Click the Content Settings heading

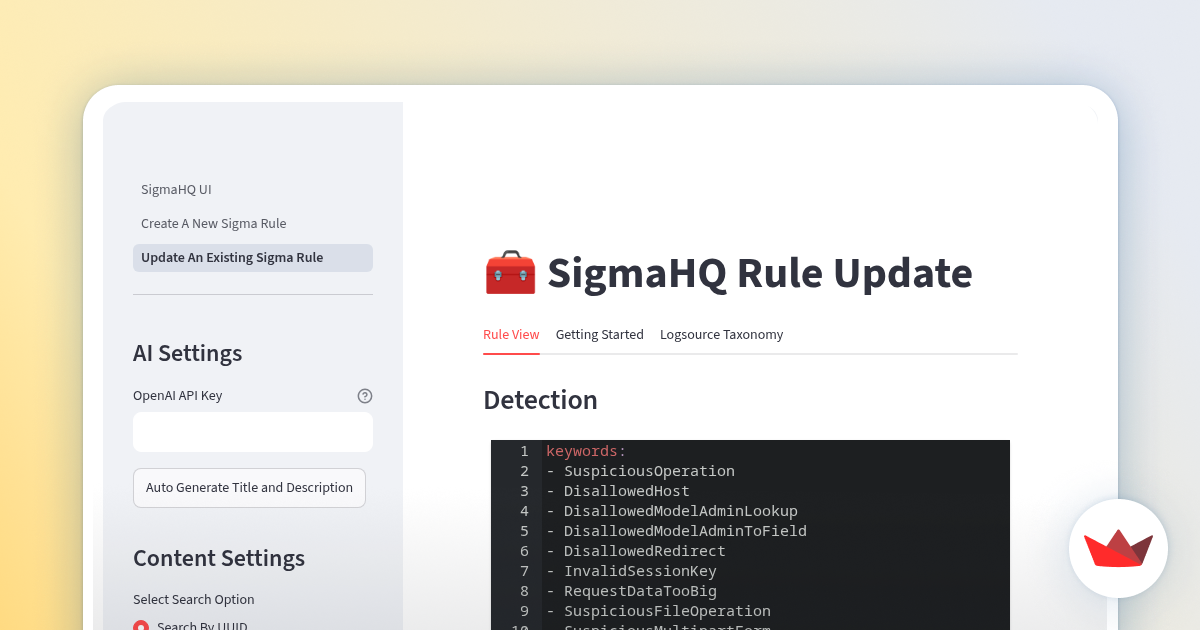tap(219, 558)
